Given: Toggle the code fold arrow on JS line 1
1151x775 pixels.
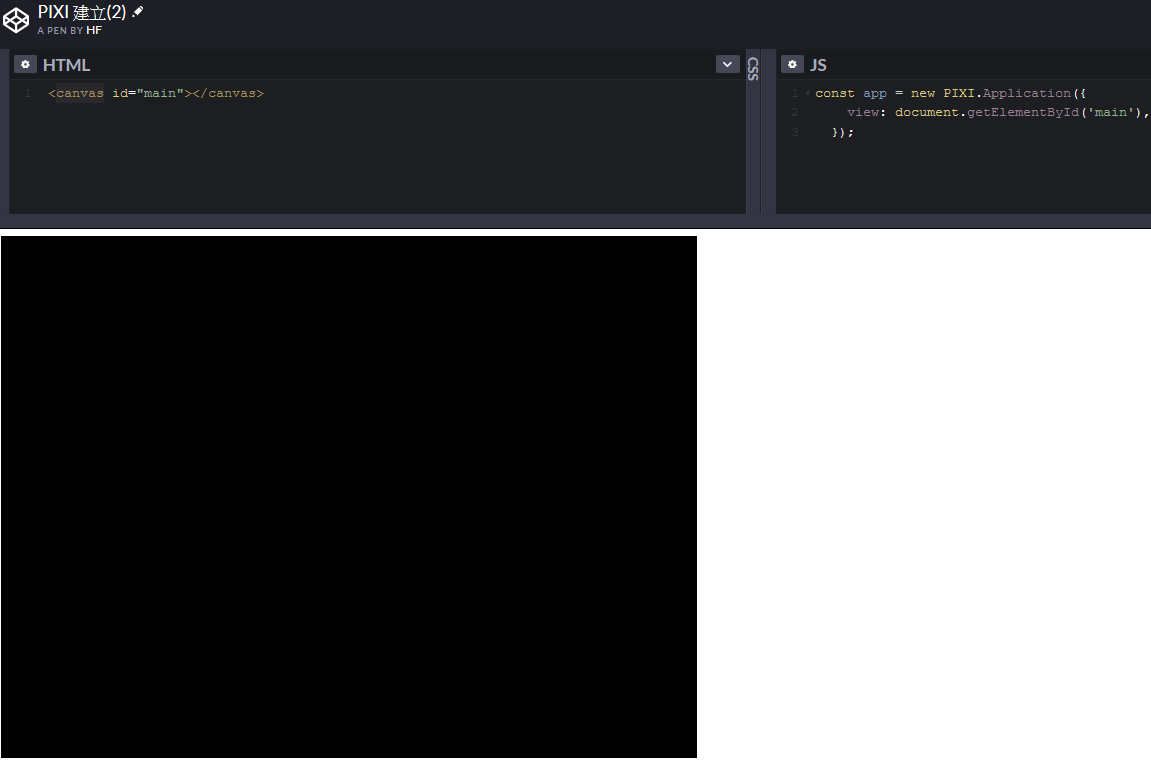Looking at the screenshot, I should pyautogui.click(x=807, y=94).
